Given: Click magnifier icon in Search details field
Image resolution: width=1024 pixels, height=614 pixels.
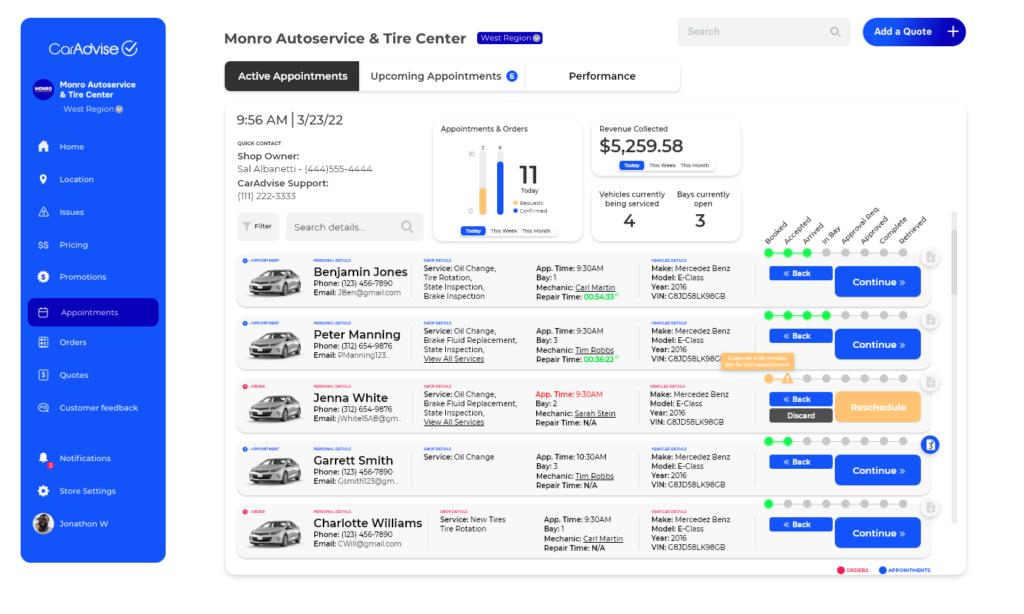Looking at the screenshot, I should click(x=407, y=227).
